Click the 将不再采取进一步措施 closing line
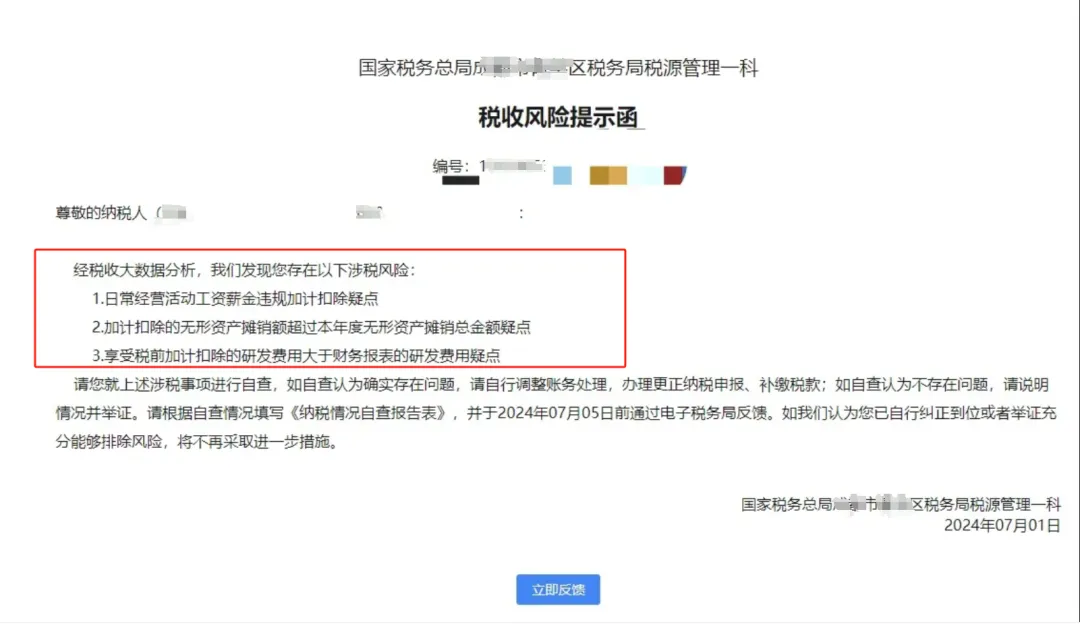Image resolution: width=1080 pixels, height=624 pixels. click(x=258, y=441)
